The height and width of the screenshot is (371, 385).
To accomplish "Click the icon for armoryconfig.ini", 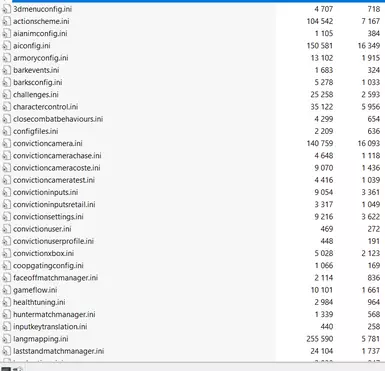I will tap(7, 58).
